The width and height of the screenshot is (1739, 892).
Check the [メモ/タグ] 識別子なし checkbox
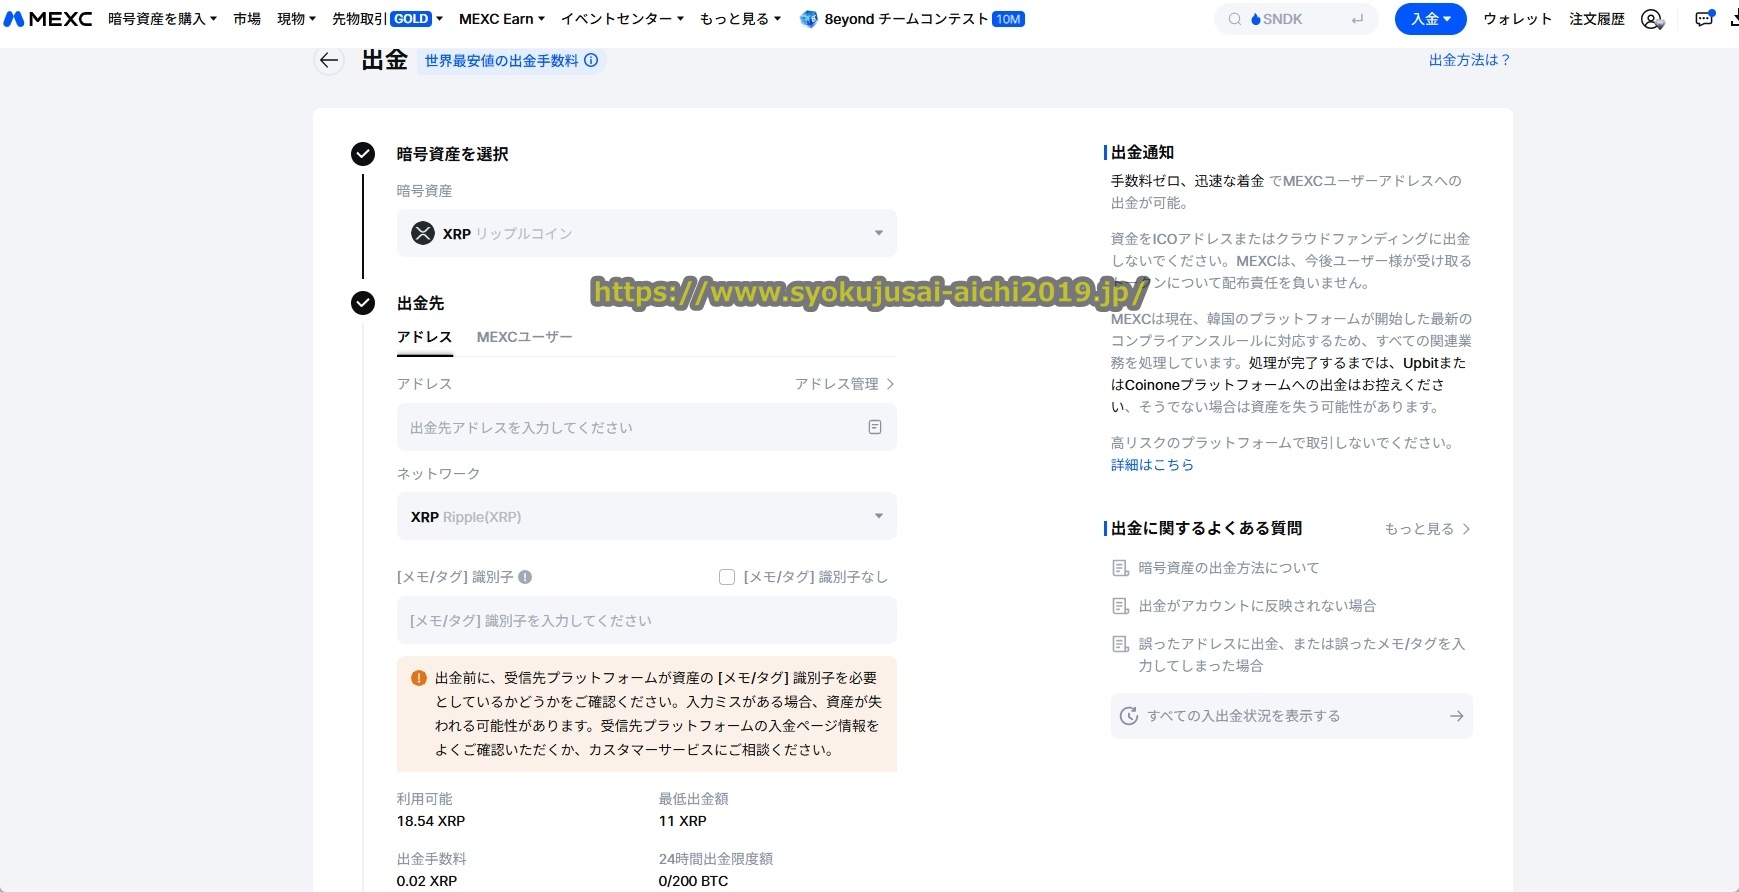pos(727,577)
